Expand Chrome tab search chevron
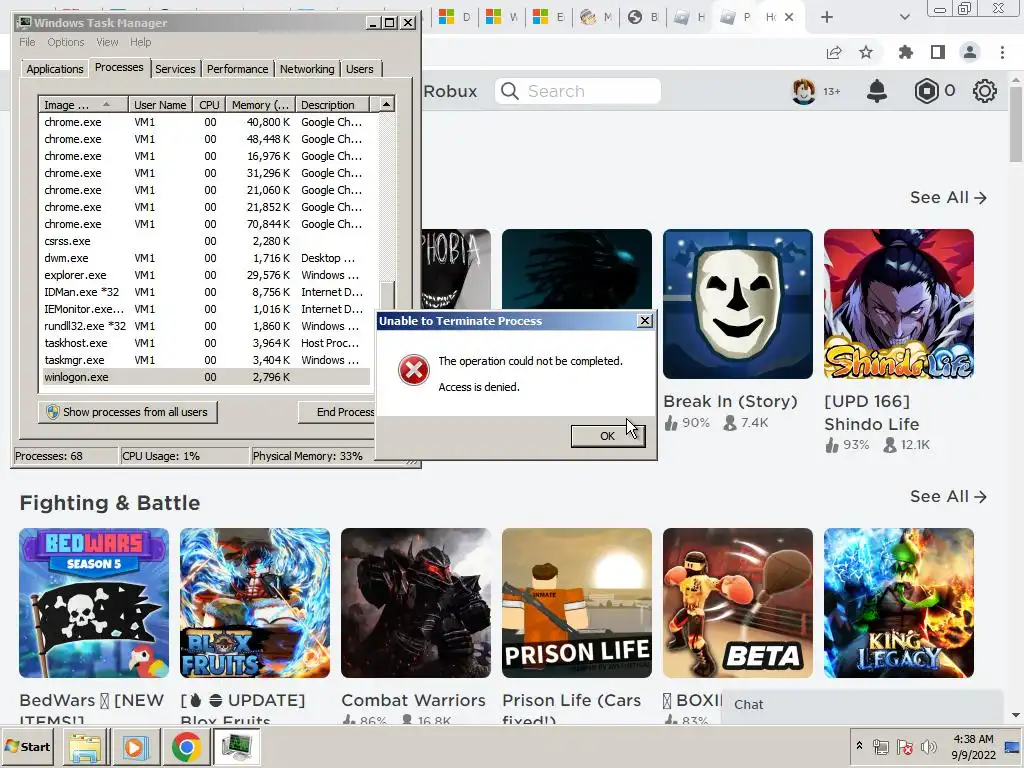 pyautogui.click(x=904, y=17)
